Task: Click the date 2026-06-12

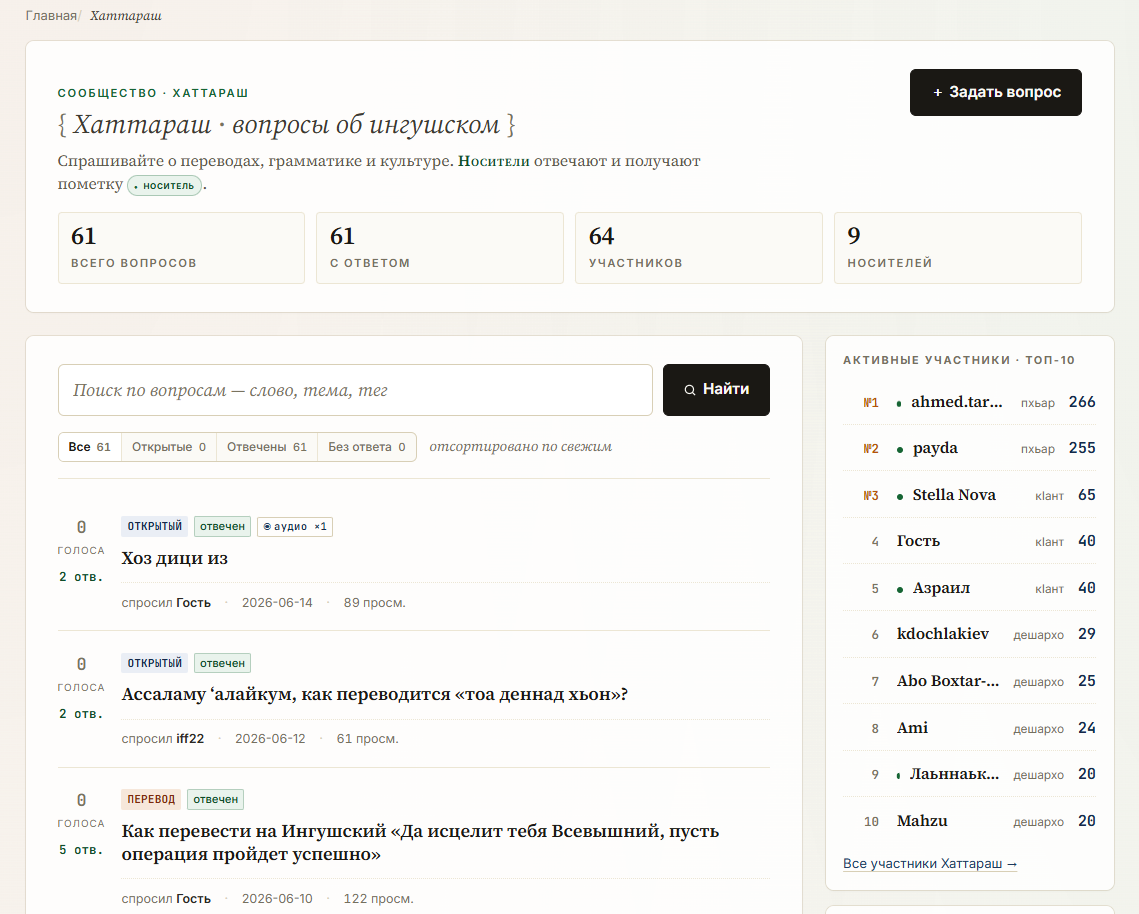Action: (270, 738)
